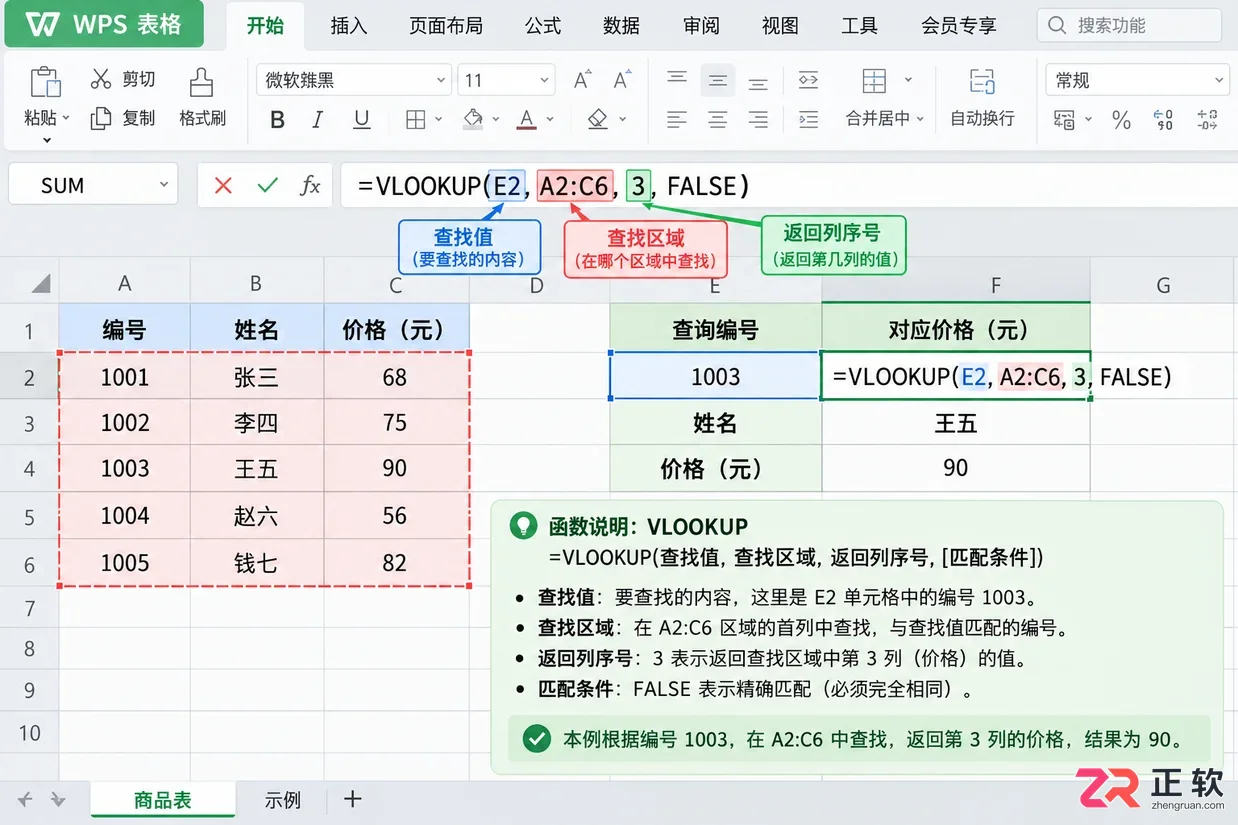The width and height of the screenshot is (1238, 825).
Task: Select cell E2 containing 1003
Action: (715, 377)
